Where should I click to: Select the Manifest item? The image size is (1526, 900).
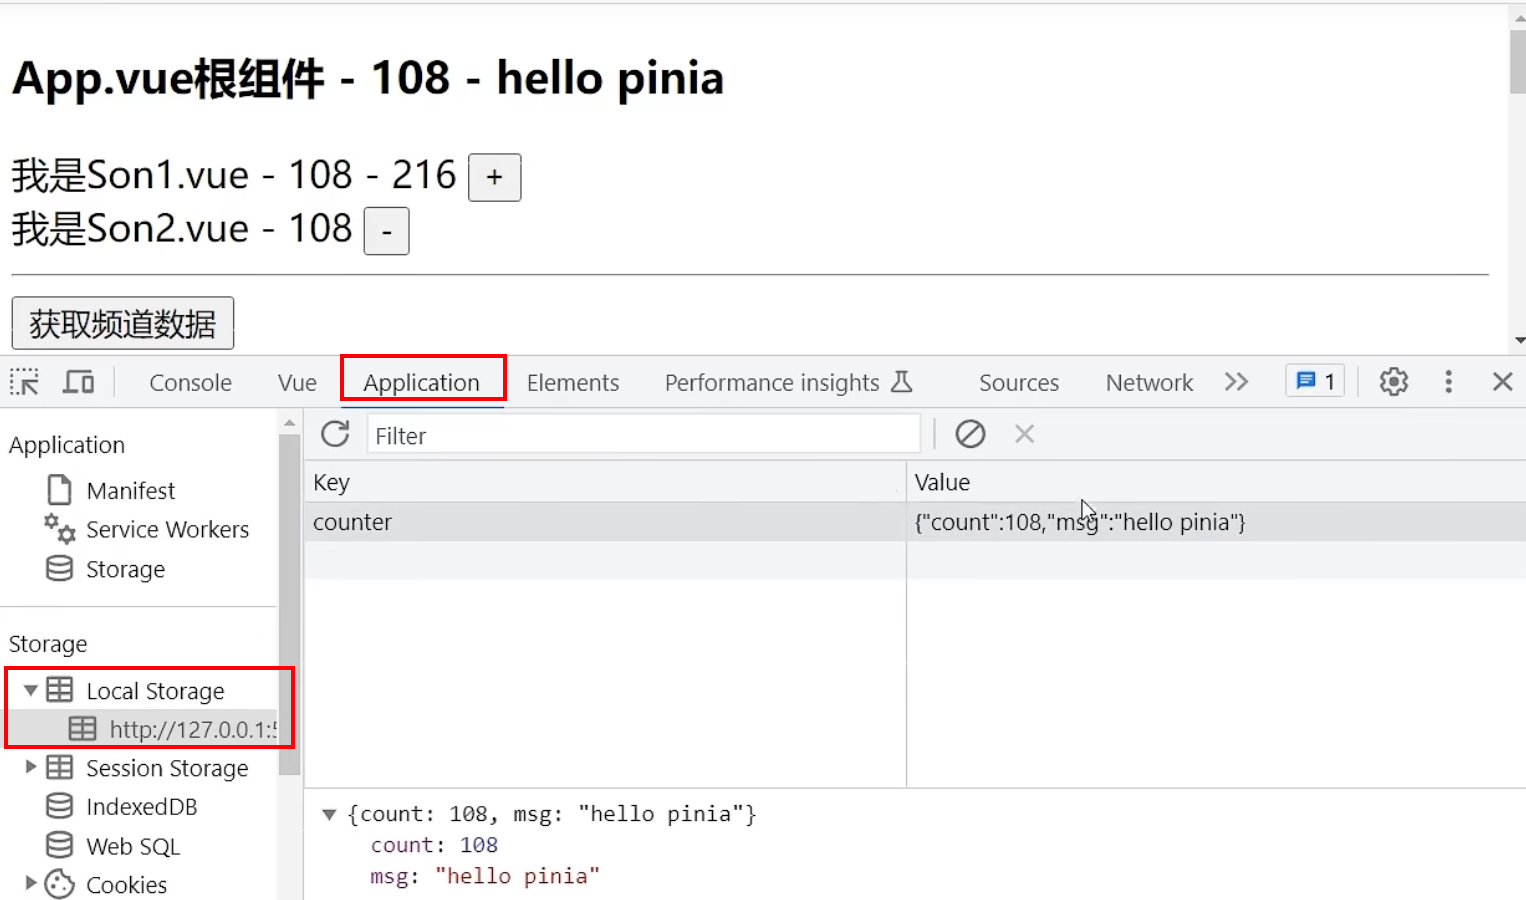[x=131, y=490]
